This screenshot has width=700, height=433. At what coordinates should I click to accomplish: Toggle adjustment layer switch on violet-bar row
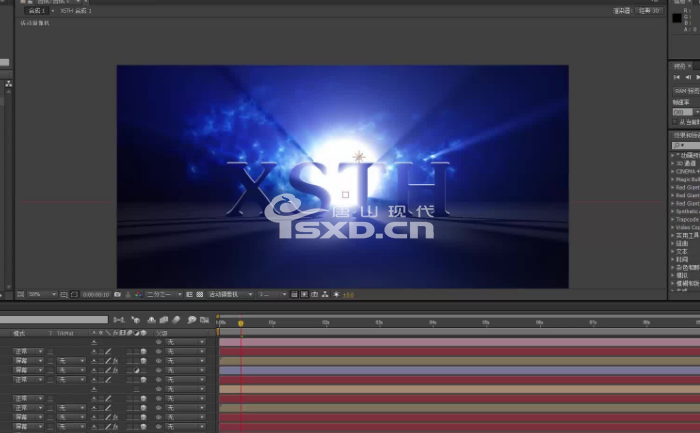tap(136, 371)
